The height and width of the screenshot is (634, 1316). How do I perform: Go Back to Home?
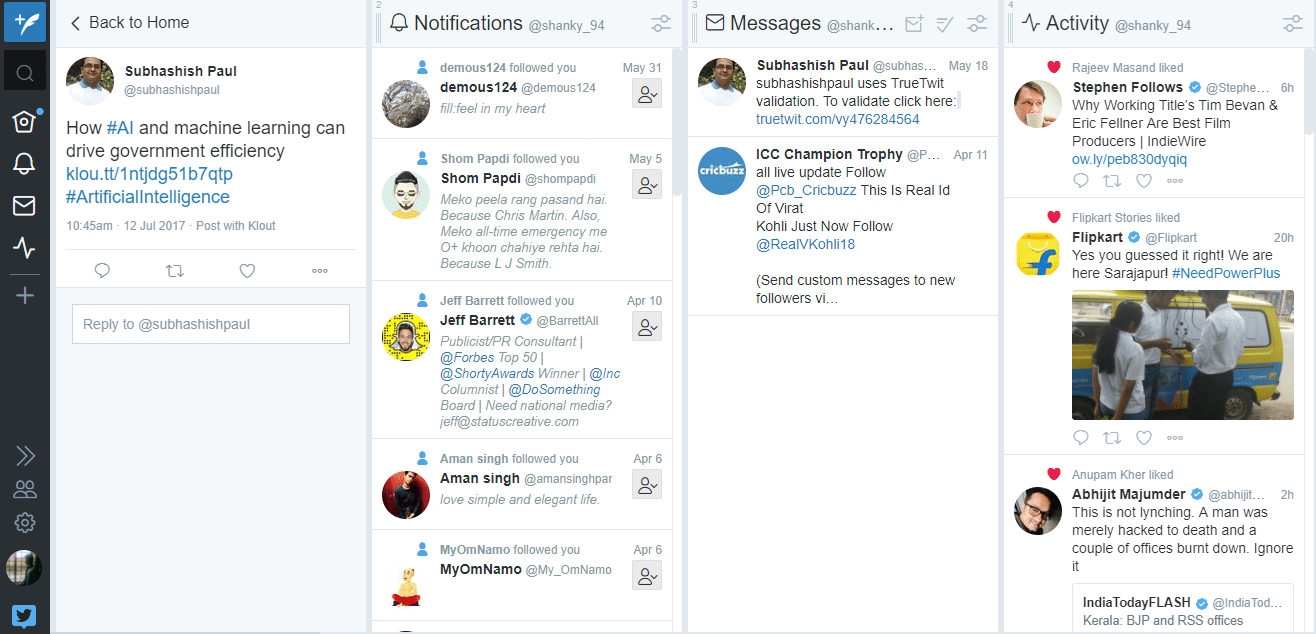(x=129, y=22)
